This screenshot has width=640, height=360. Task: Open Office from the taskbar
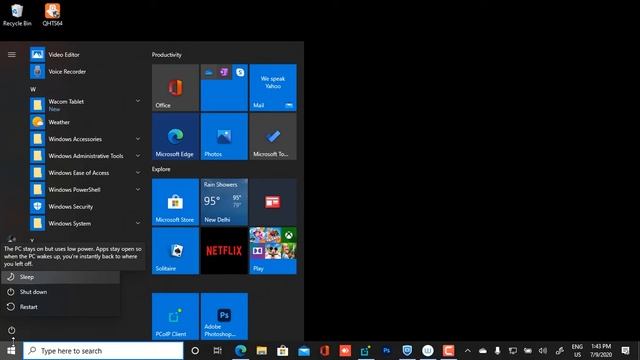coord(324,351)
